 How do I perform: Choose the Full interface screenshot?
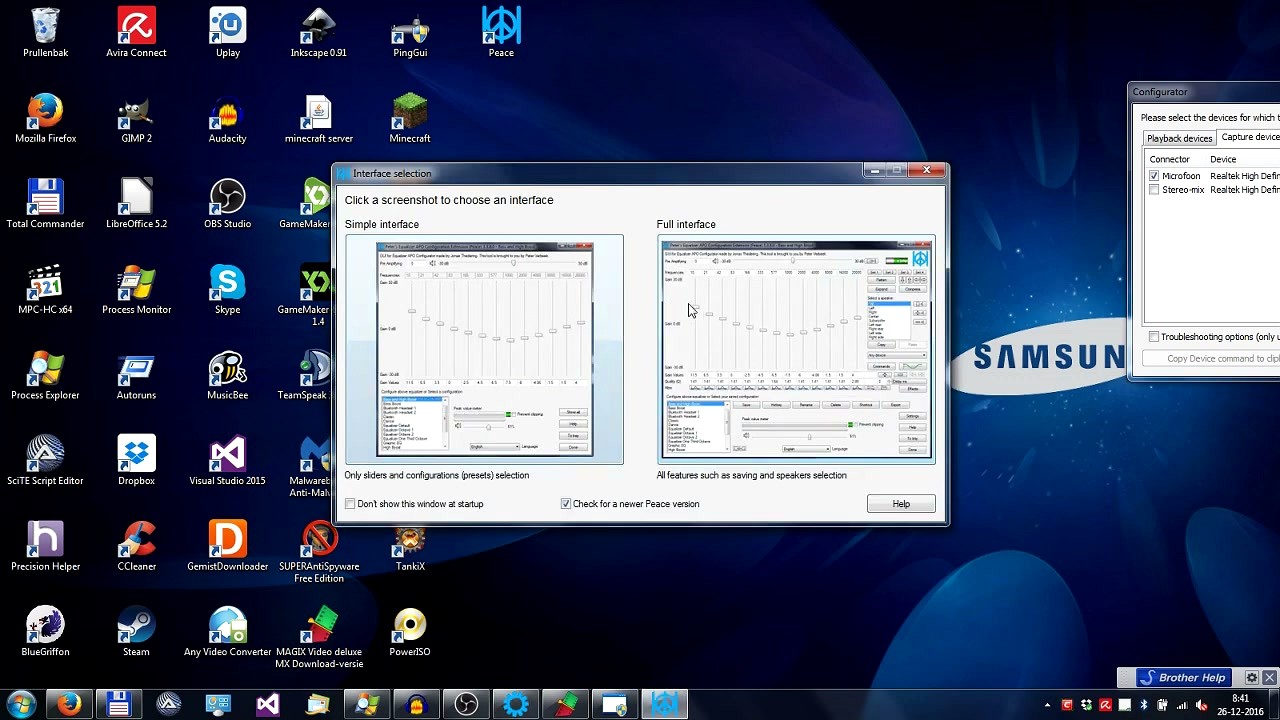click(795, 349)
